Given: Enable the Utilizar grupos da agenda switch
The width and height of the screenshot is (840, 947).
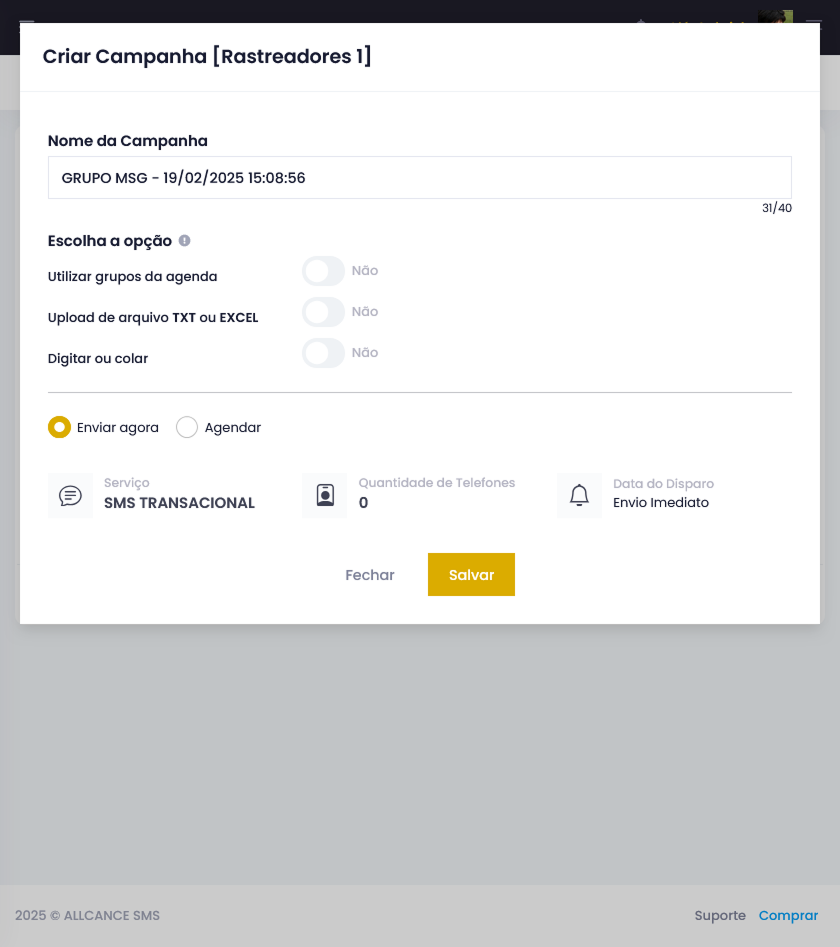Looking at the screenshot, I should tap(324, 271).
